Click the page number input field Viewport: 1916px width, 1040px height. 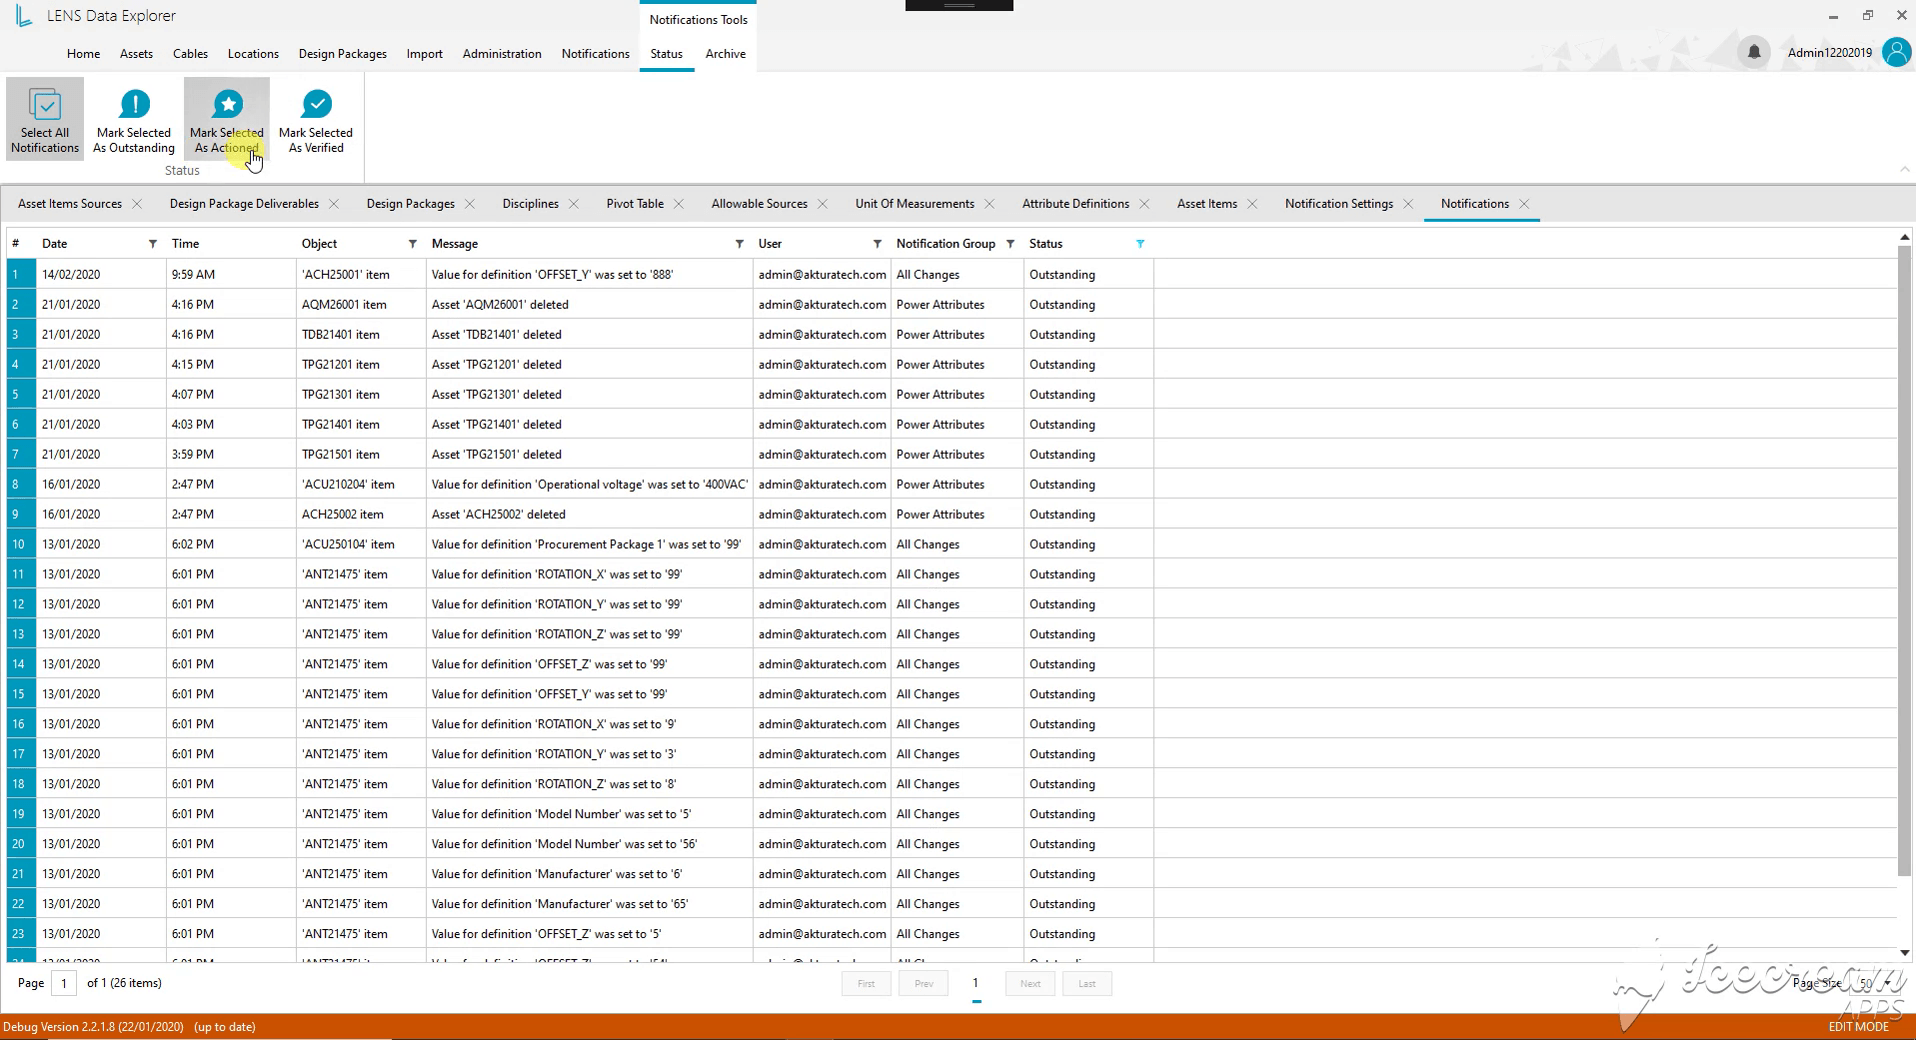(x=64, y=984)
